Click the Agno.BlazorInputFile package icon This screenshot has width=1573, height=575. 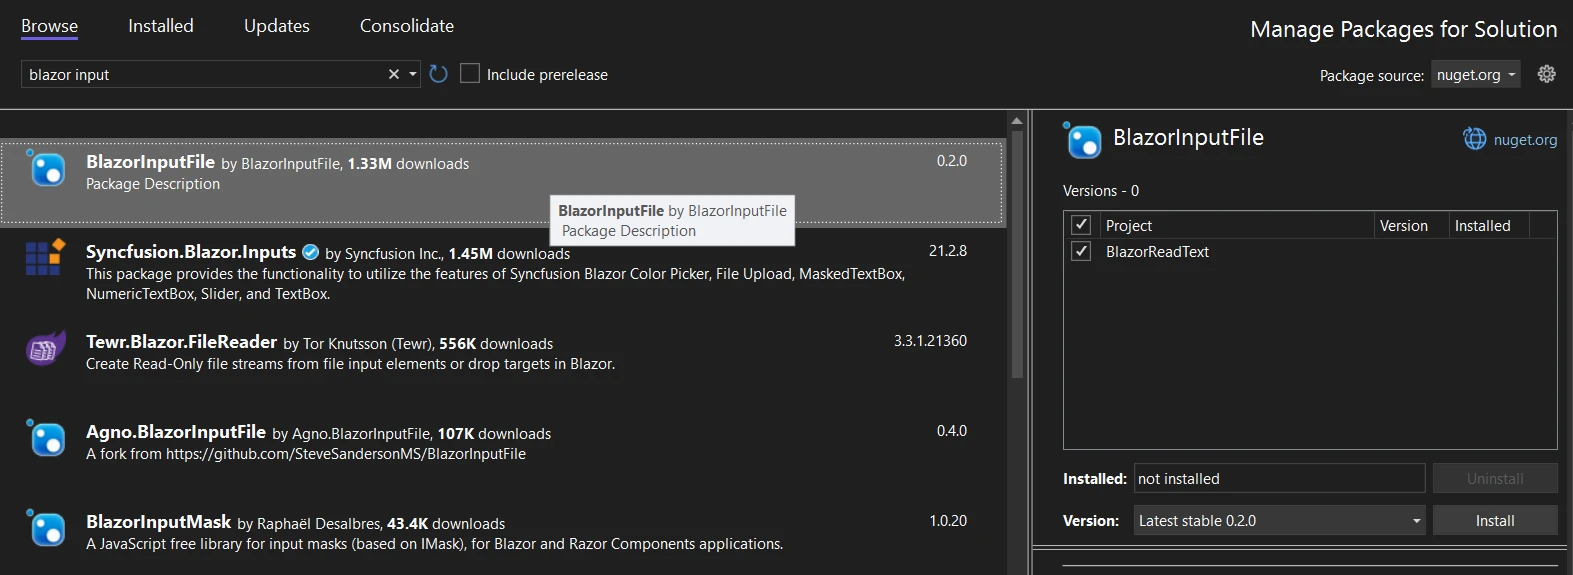point(45,438)
